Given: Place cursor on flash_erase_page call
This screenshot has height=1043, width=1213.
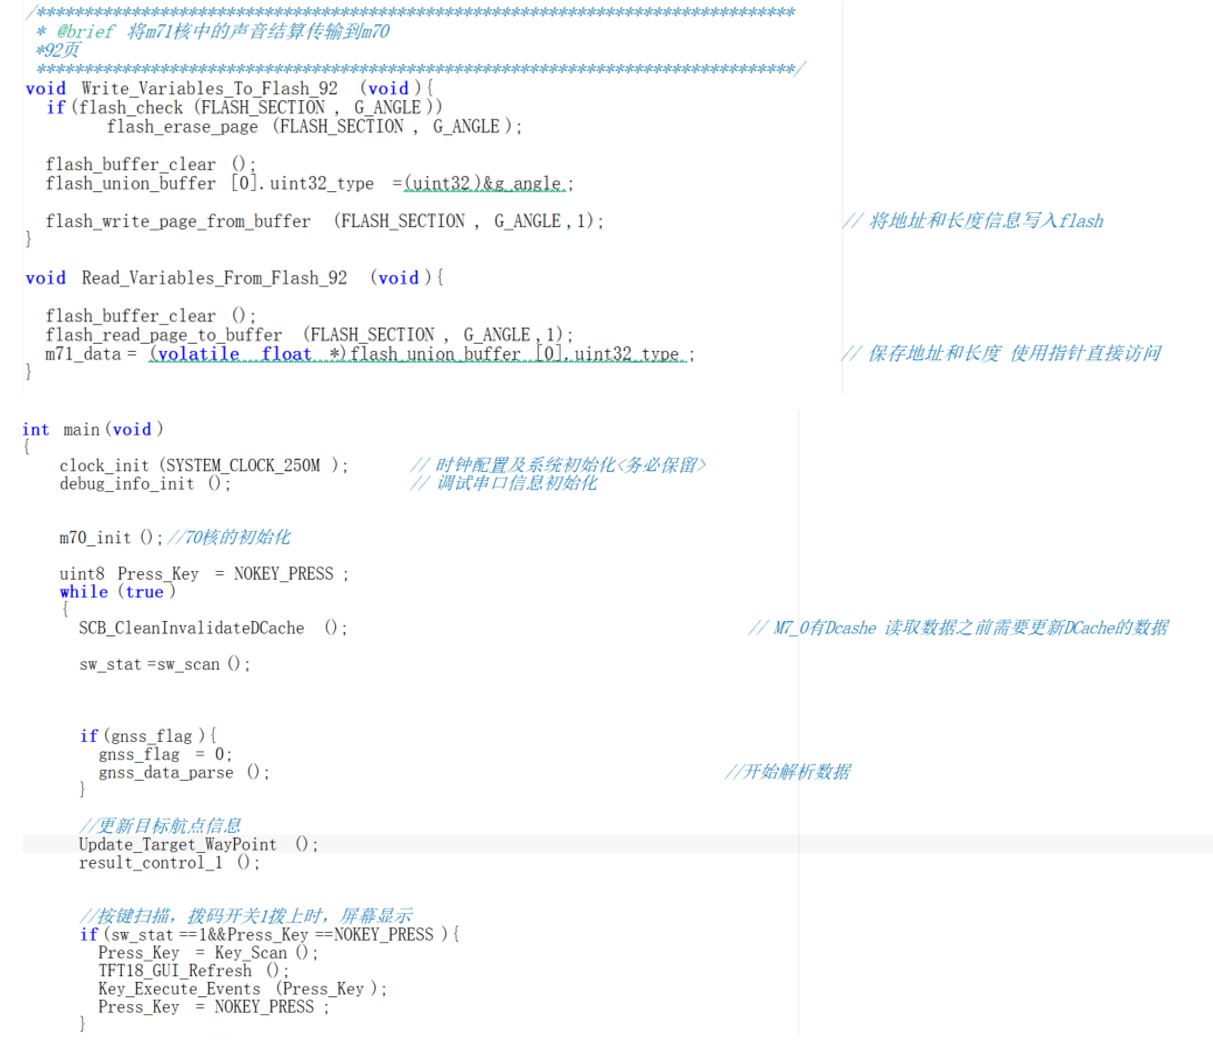Looking at the screenshot, I should [182, 127].
